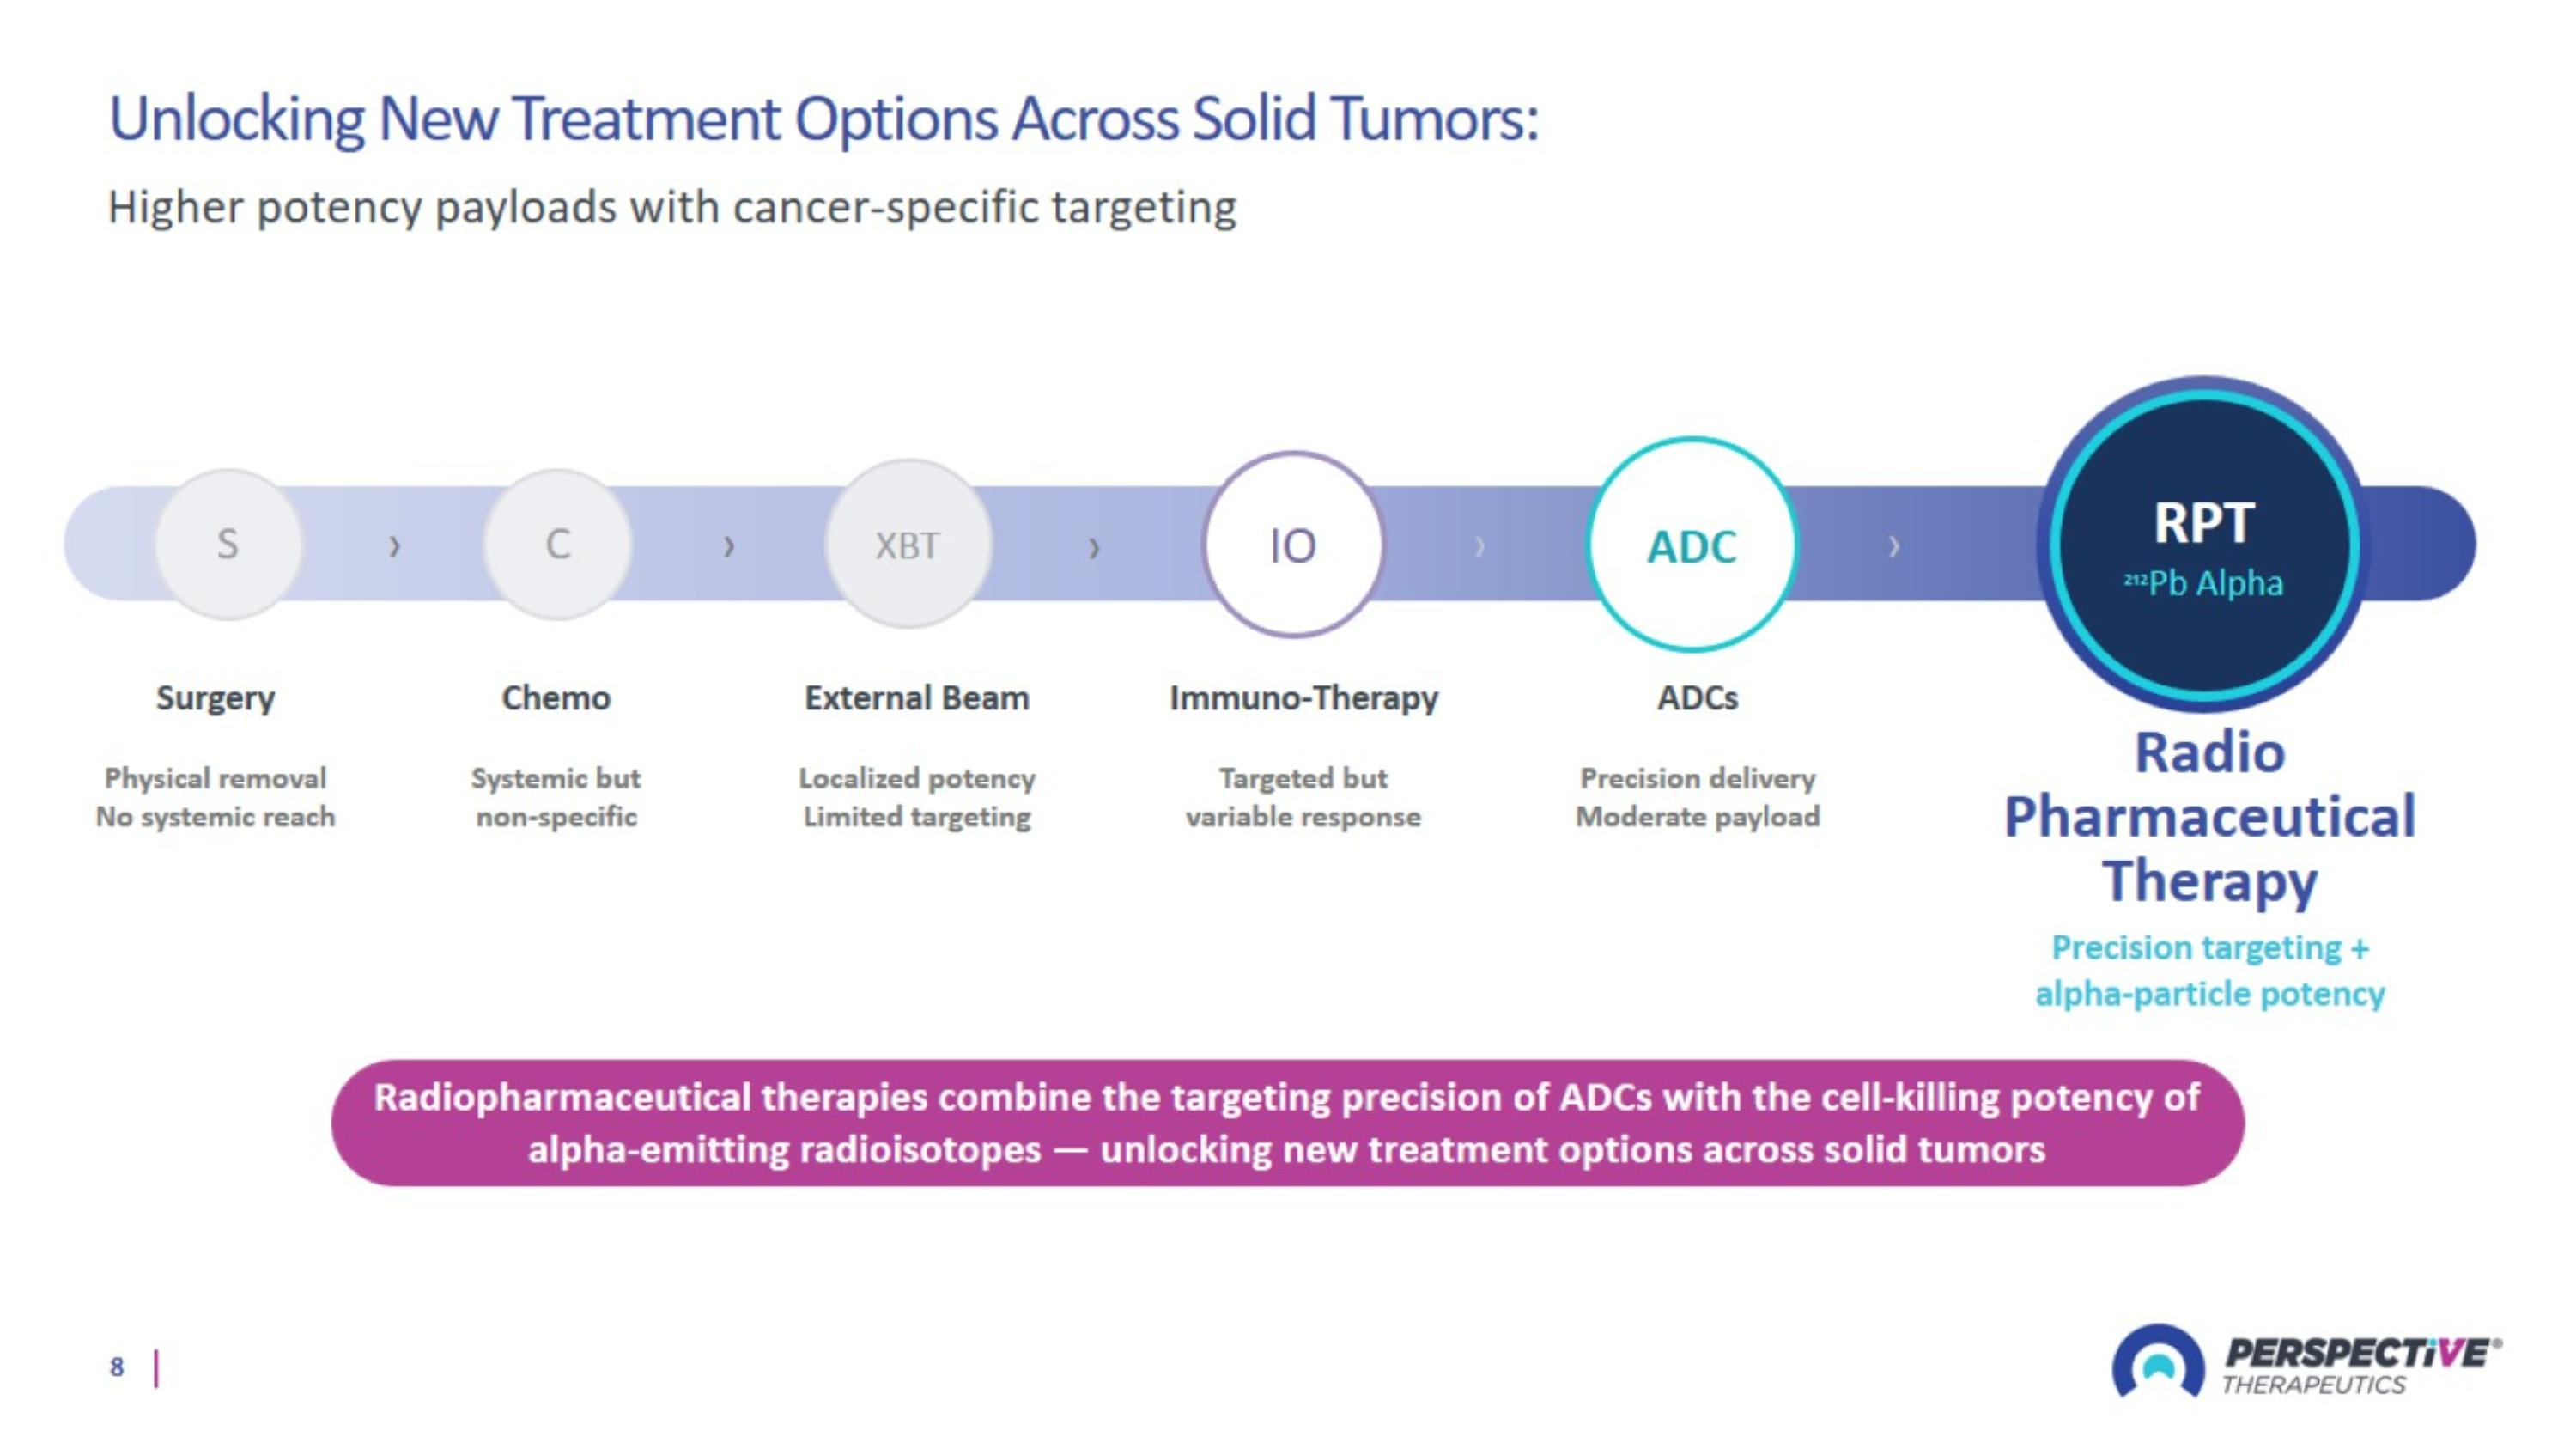The width and height of the screenshot is (2576, 1449).
Task: Click the ADC teal-ringed circle
Action: tap(1692, 545)
